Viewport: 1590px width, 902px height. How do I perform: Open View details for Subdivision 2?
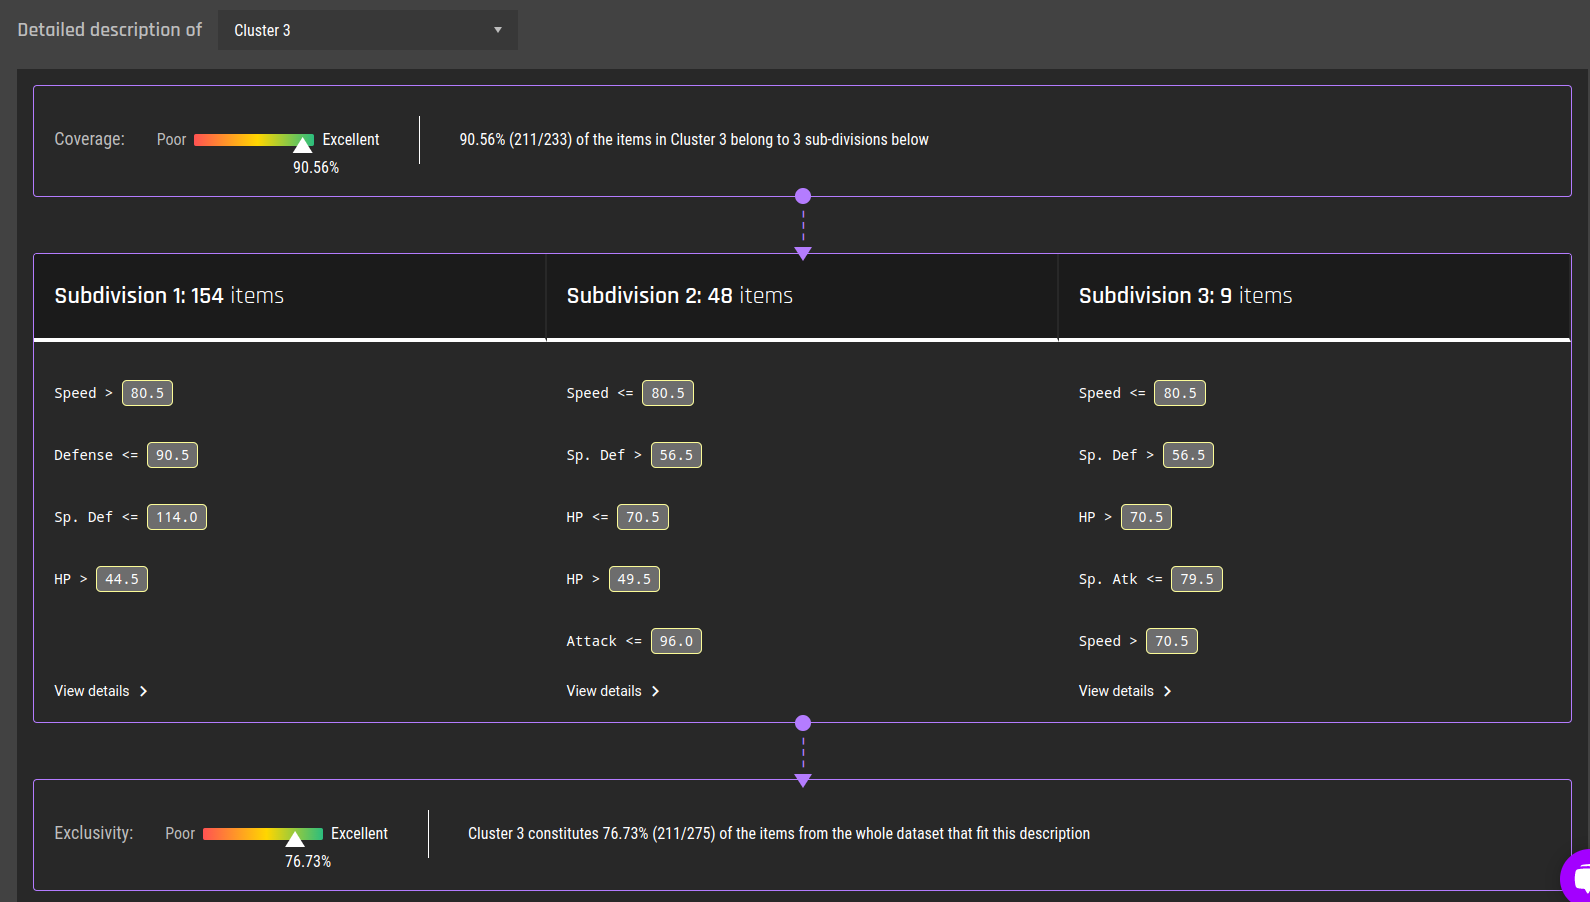click(x=613, y=691)
